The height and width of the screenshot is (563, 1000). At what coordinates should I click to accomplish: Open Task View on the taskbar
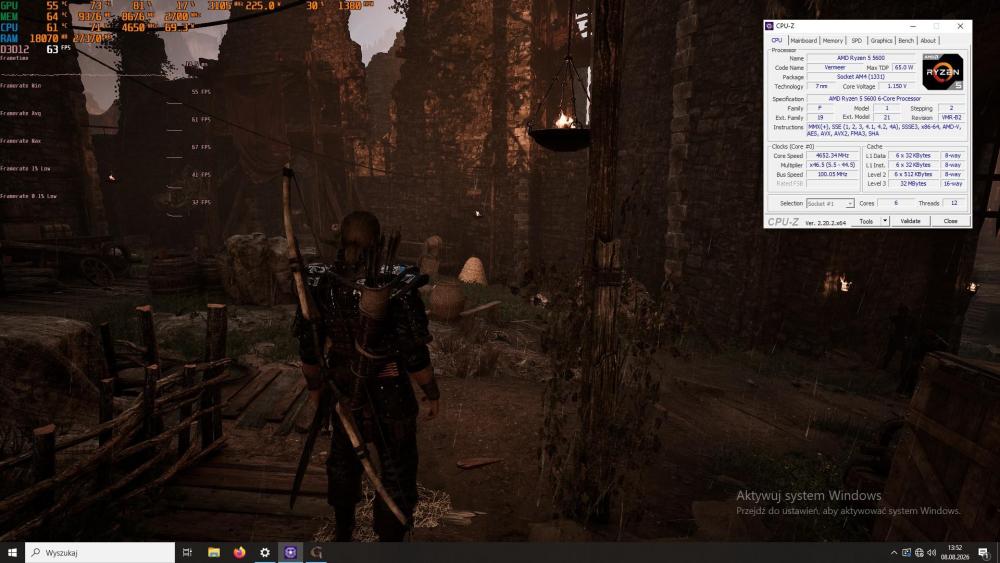click(x=187, y=552)
